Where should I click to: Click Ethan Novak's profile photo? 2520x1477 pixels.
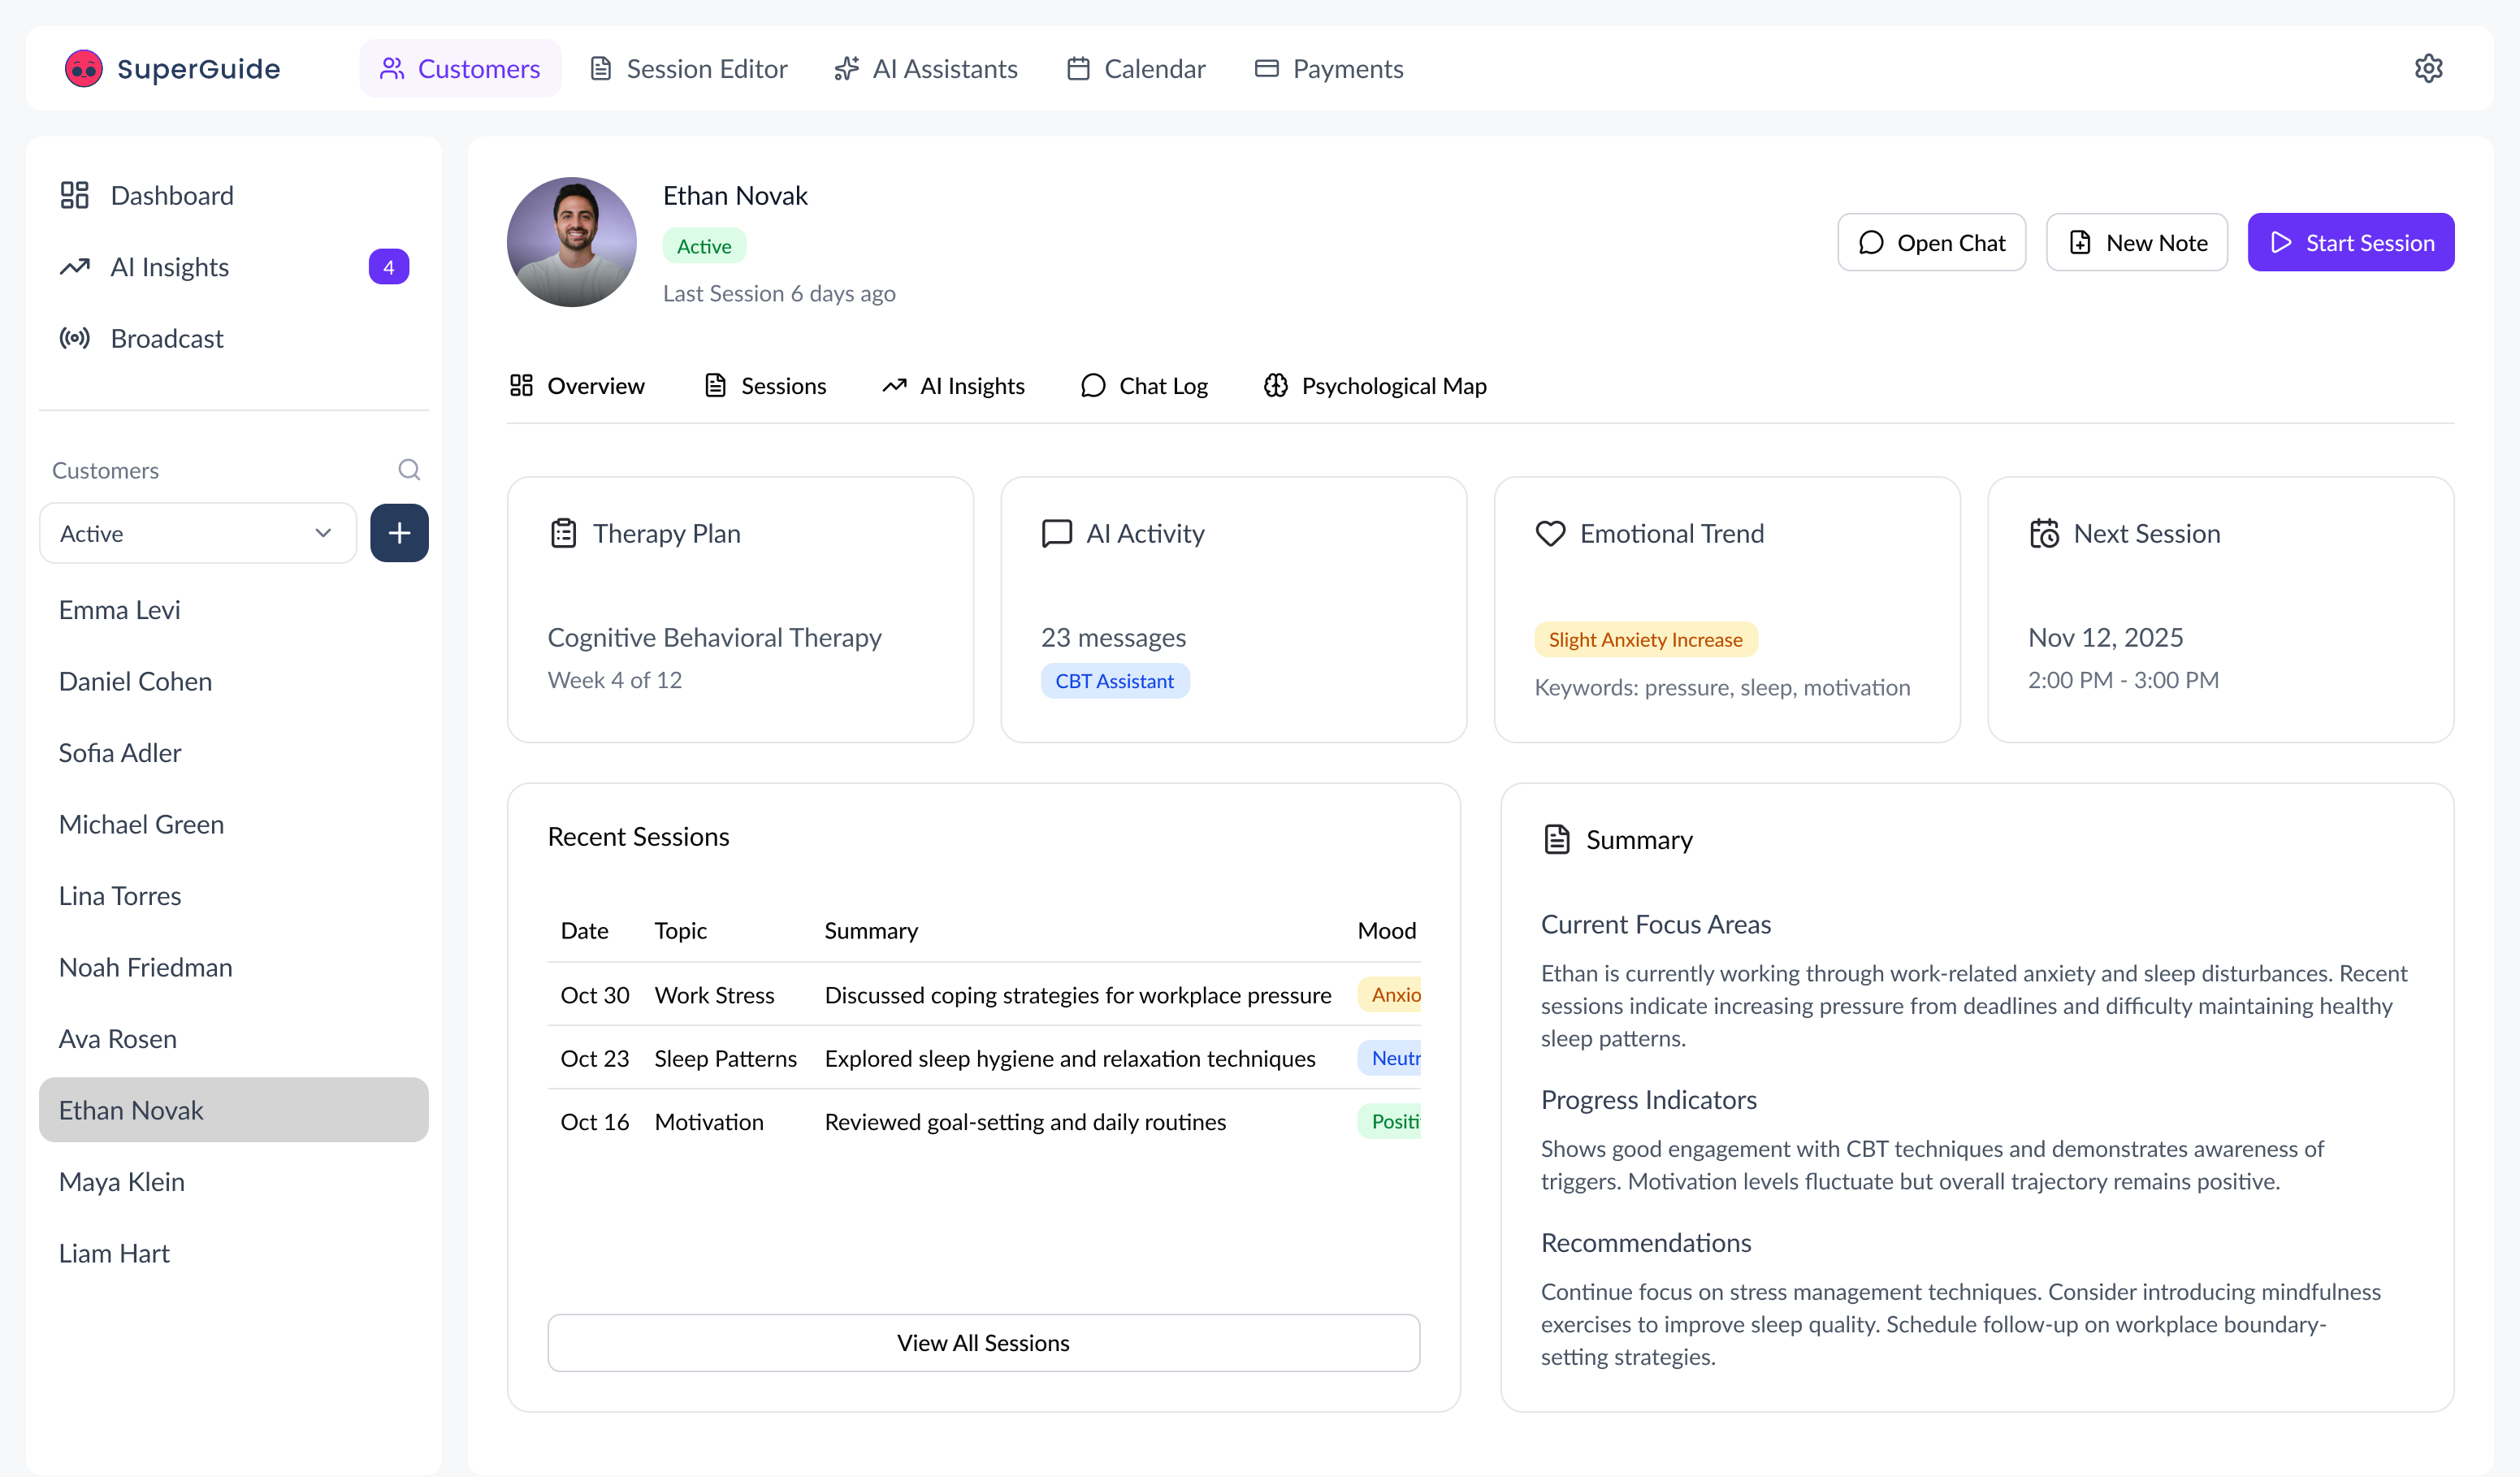[x=571, y=242]
